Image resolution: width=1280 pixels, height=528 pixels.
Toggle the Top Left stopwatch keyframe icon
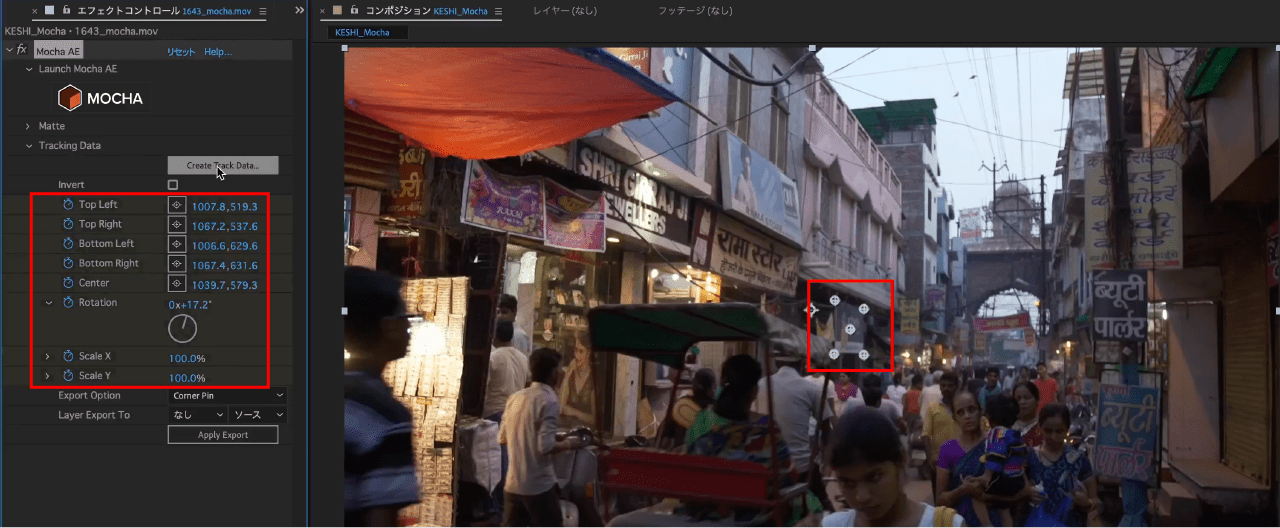68,205
